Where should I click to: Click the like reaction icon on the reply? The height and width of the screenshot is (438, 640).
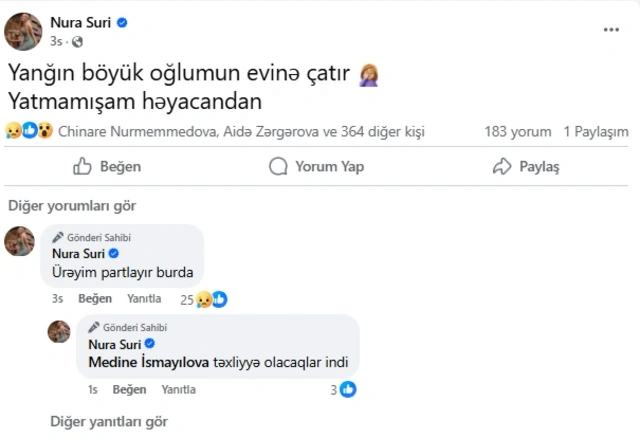348,389
